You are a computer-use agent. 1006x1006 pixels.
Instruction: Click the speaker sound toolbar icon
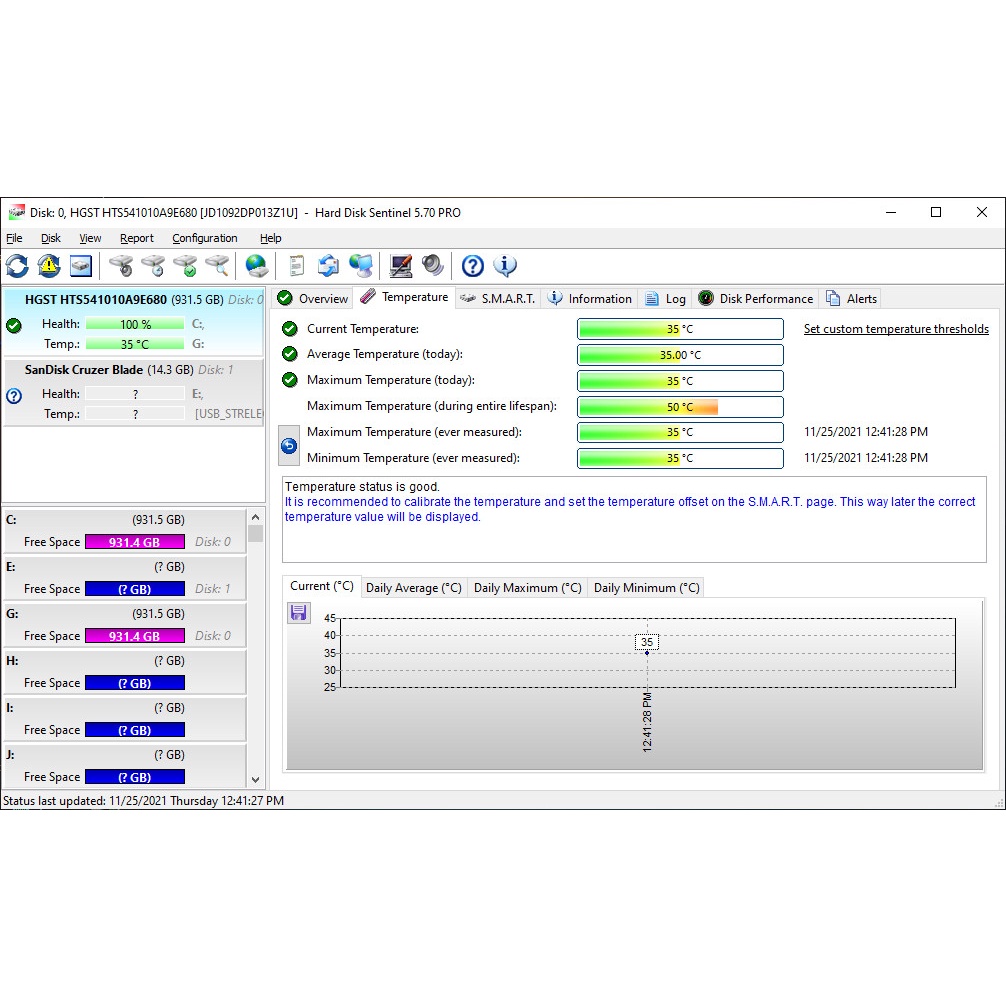(432, 266)
